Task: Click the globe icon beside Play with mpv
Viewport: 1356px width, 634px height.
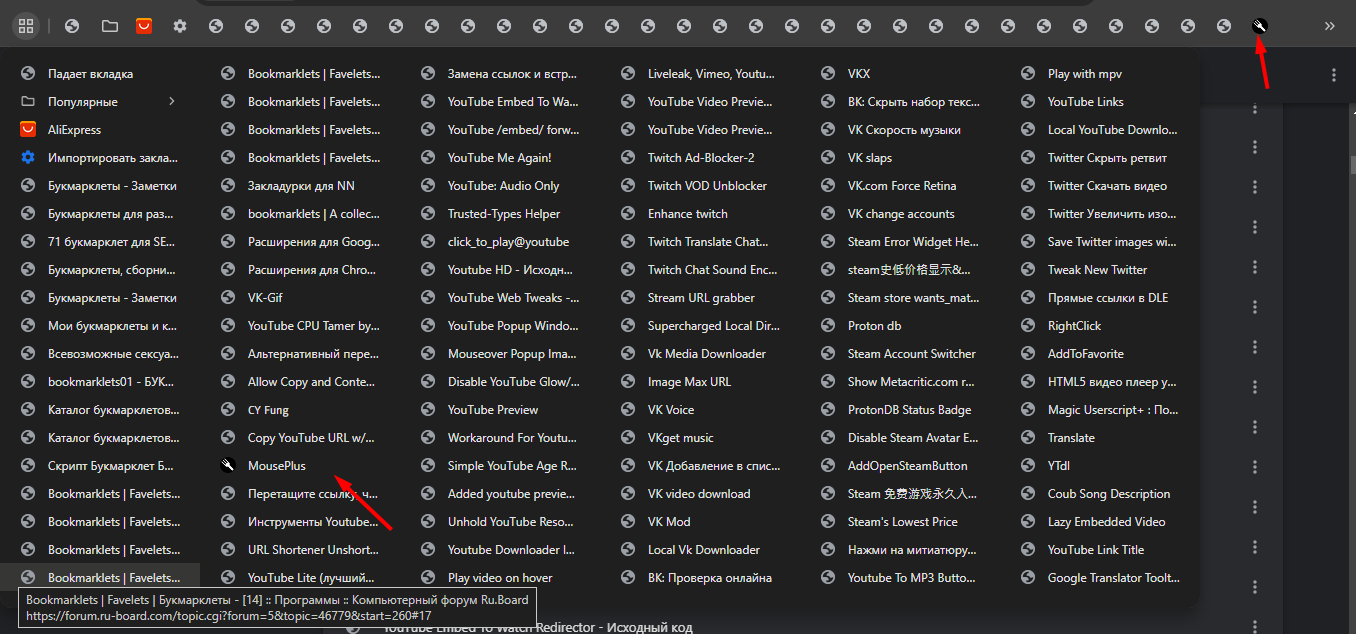Action: [x=1028, y=74]
